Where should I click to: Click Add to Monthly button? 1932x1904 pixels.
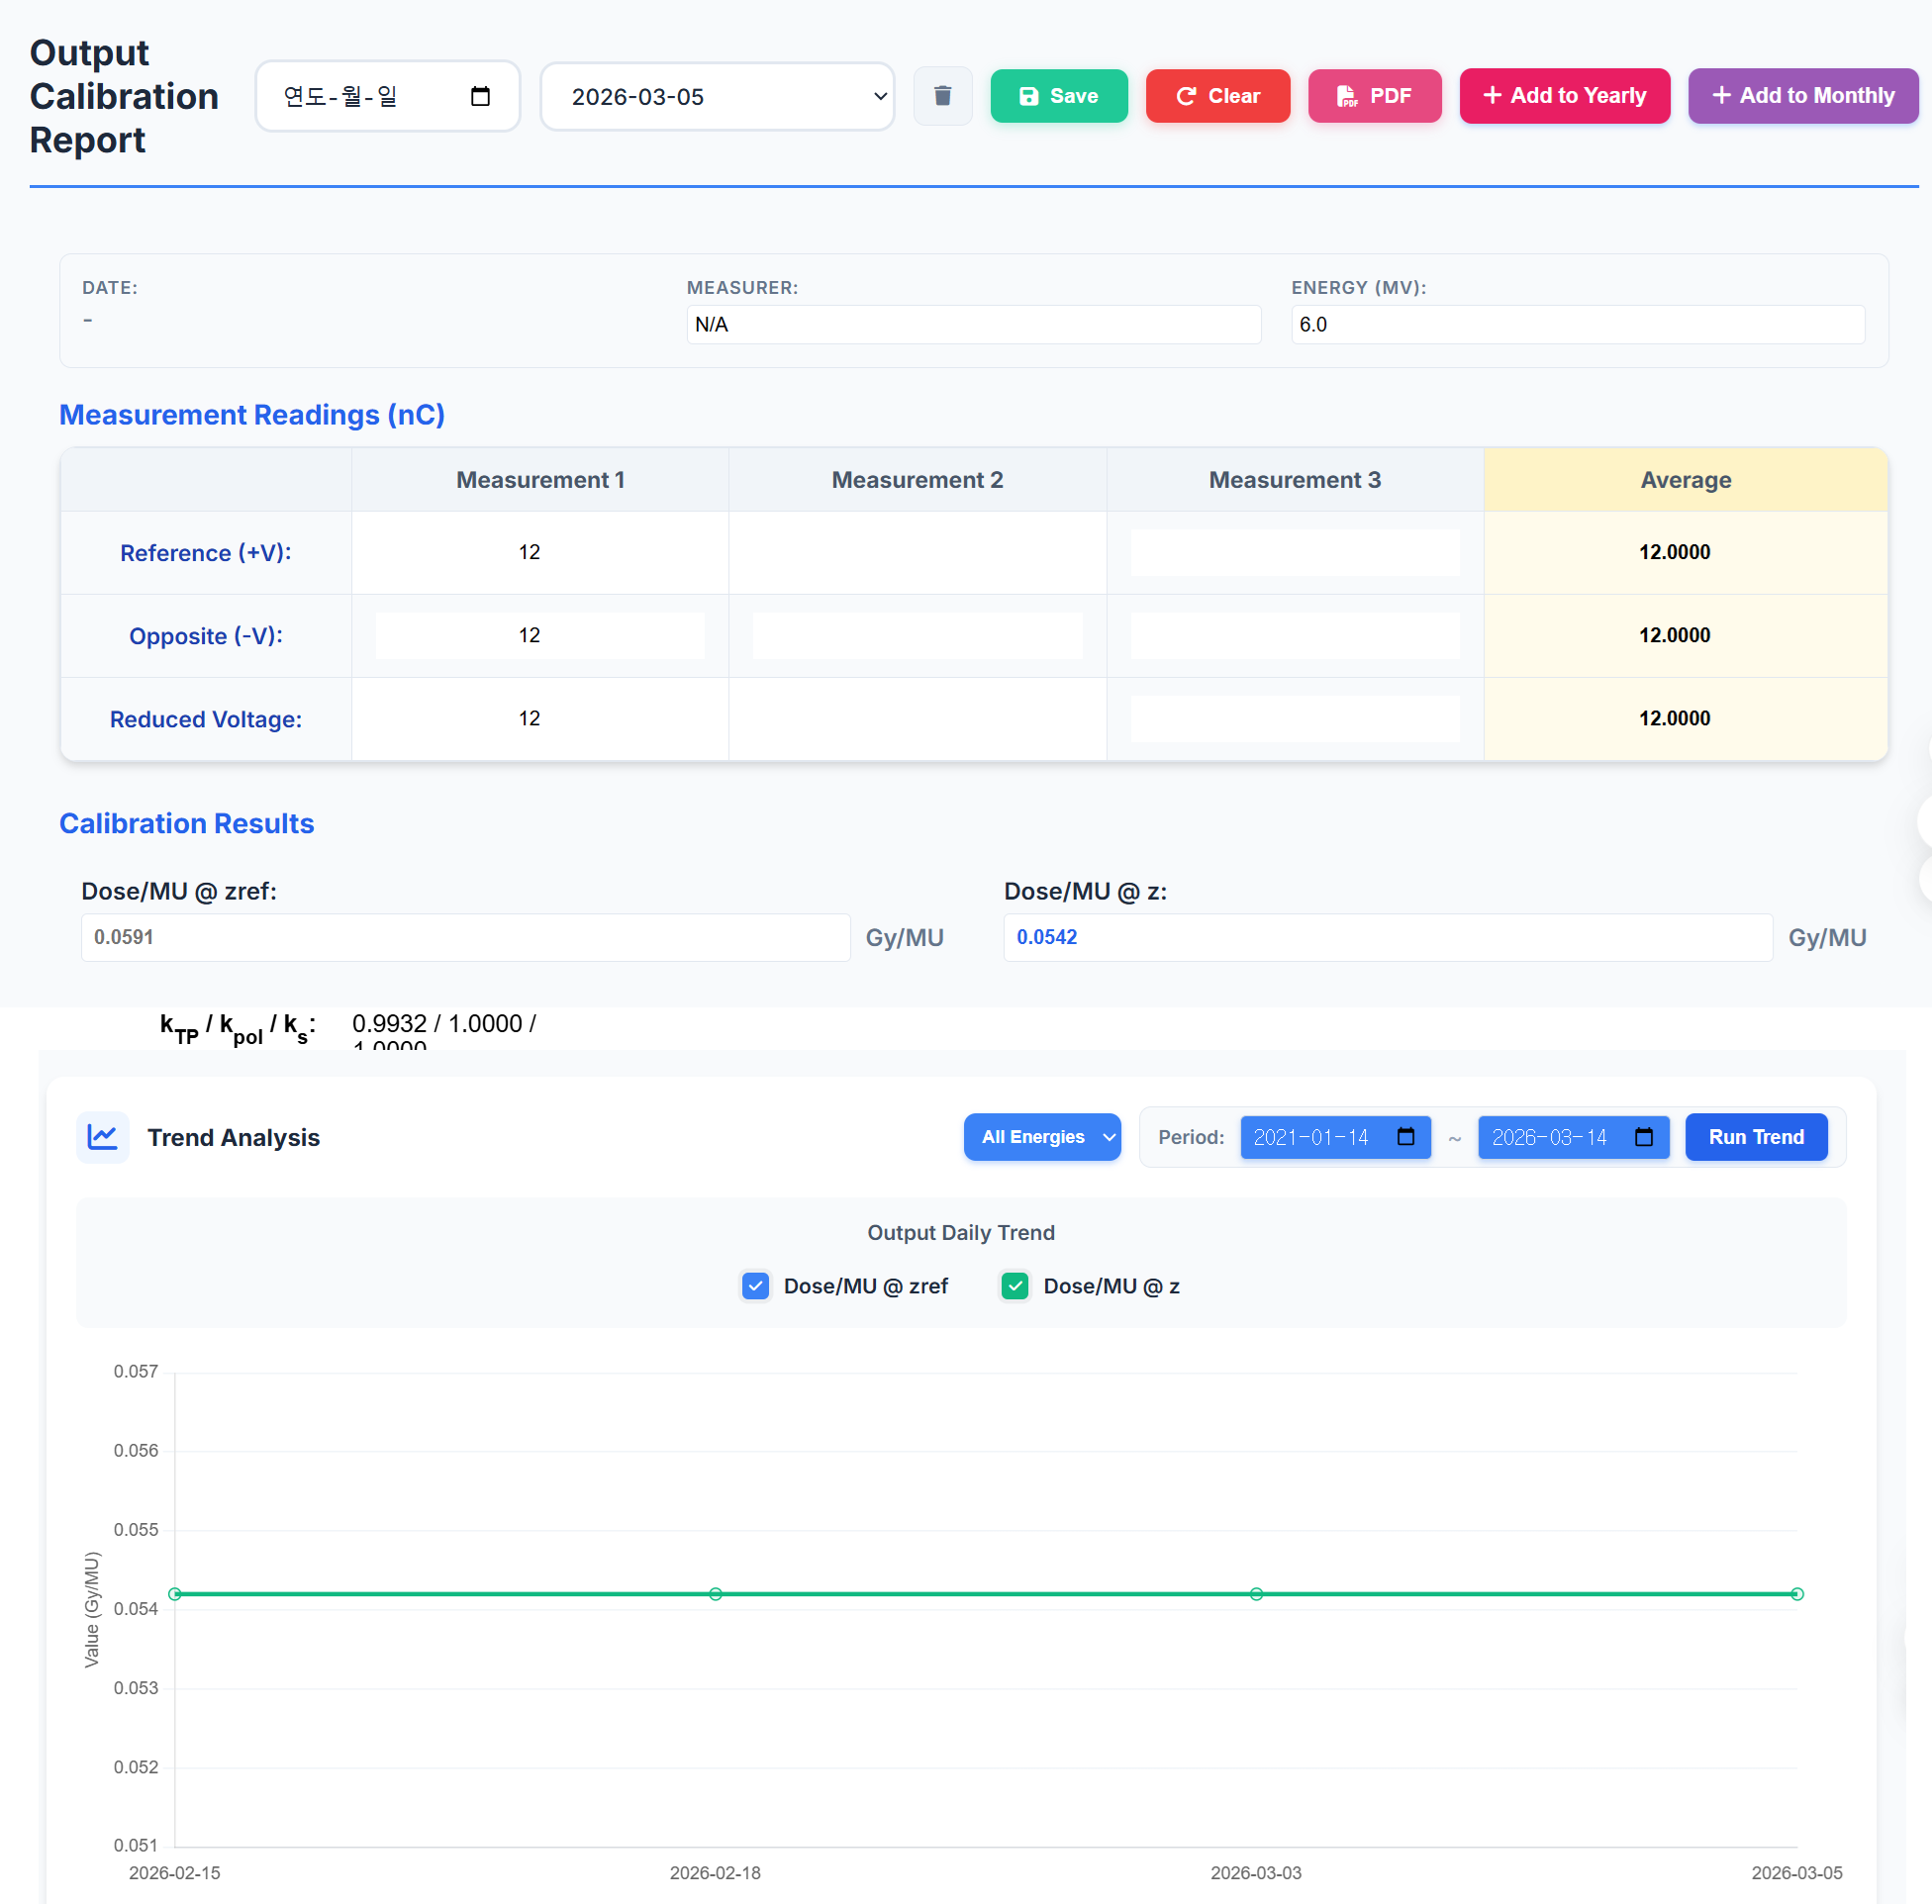click(1803, 96)
